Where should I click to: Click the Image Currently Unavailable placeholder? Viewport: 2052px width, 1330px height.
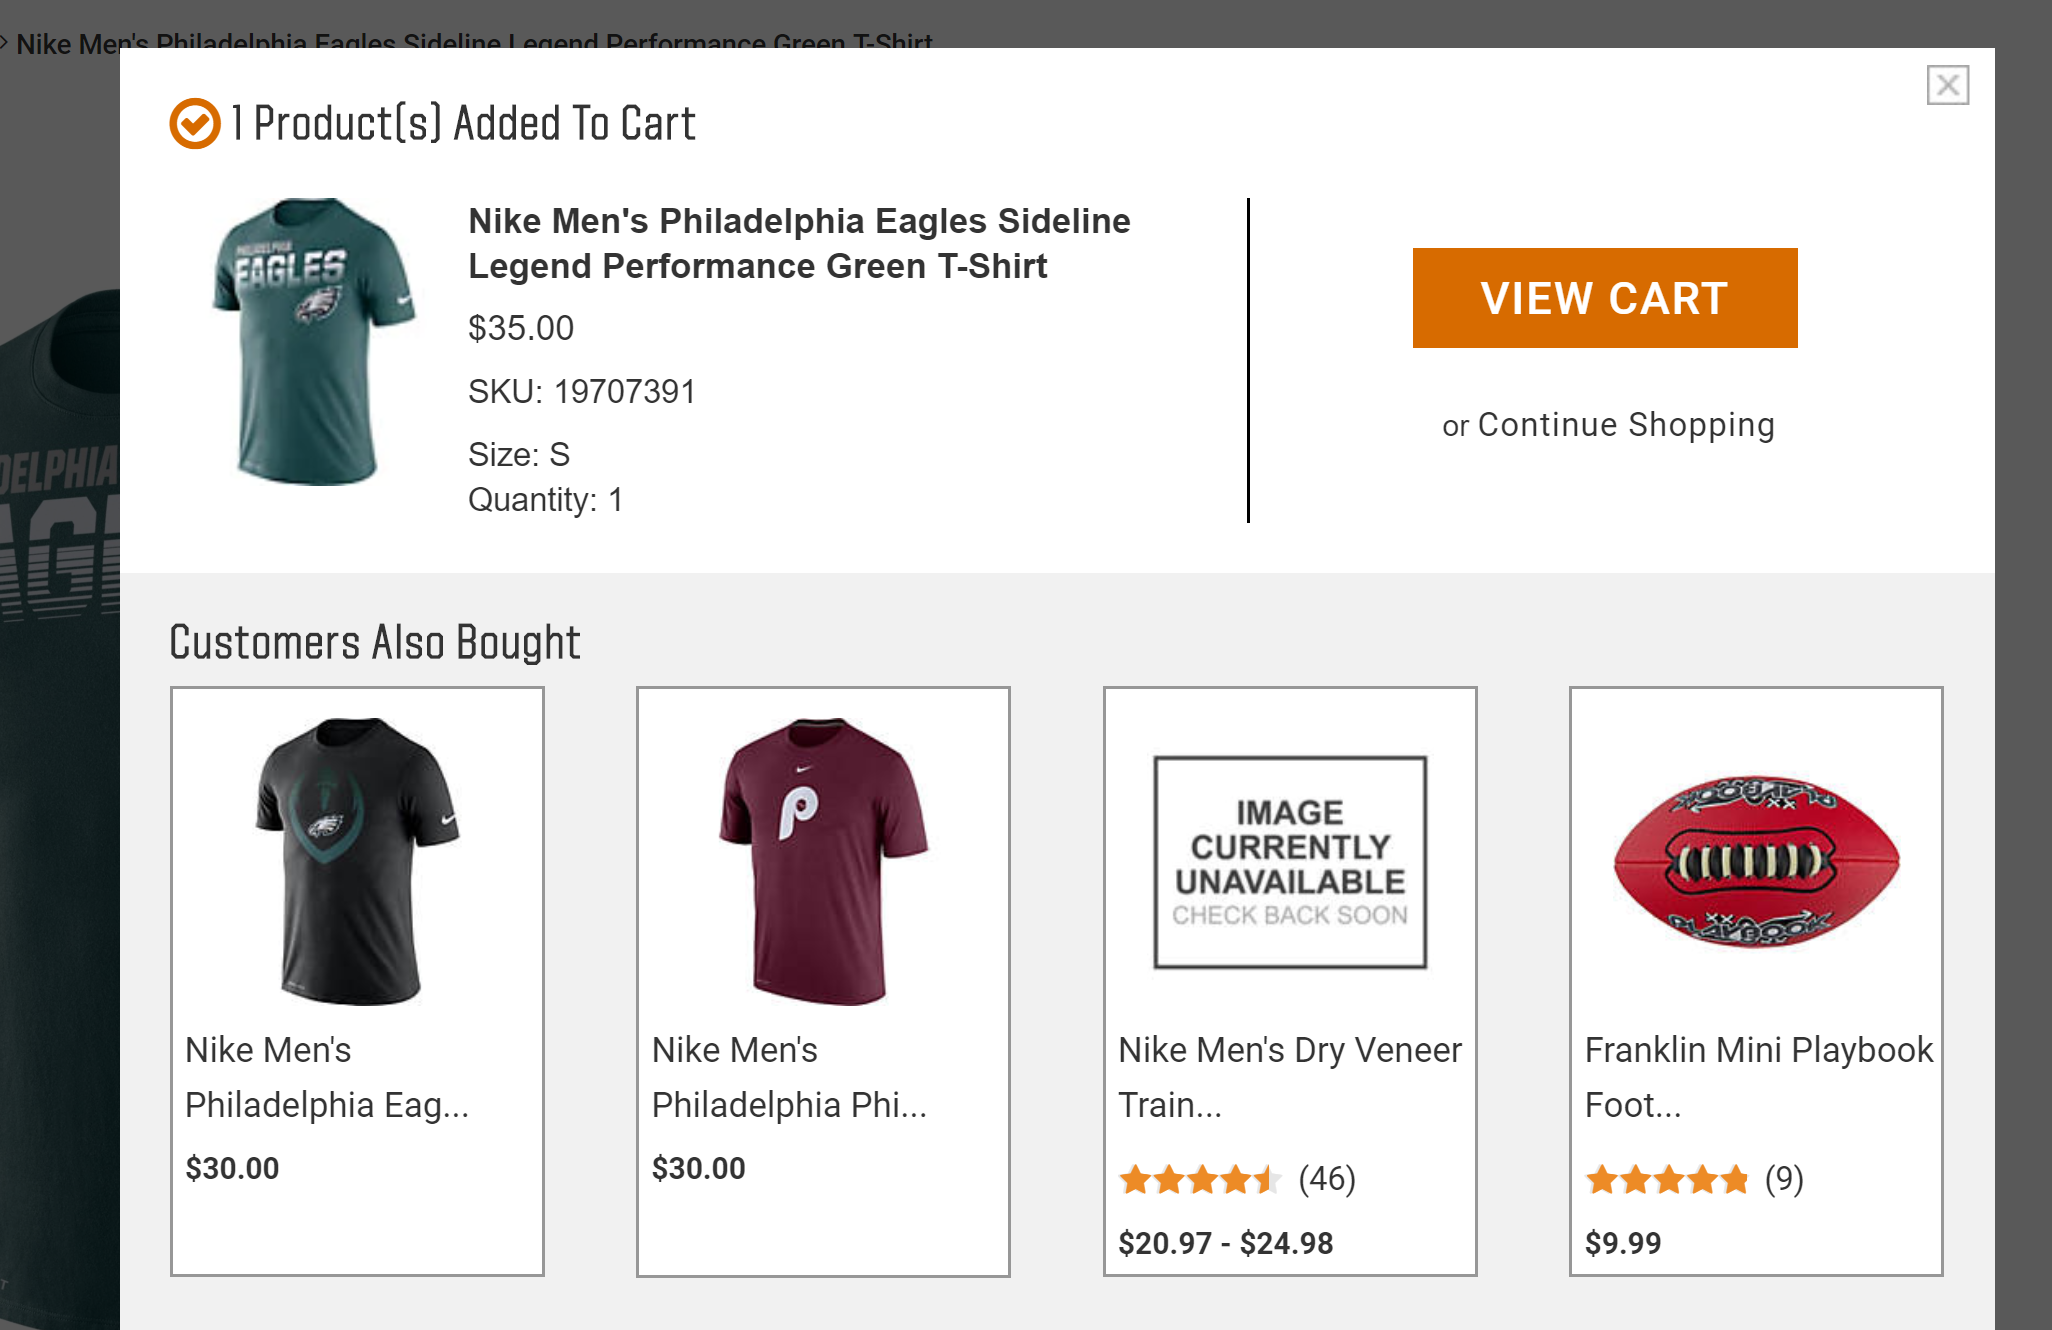(1288, 860)
